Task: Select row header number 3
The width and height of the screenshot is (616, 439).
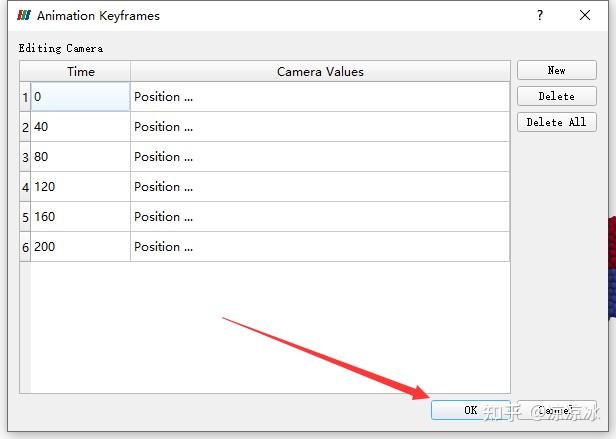Action: (x=25, y=157)
